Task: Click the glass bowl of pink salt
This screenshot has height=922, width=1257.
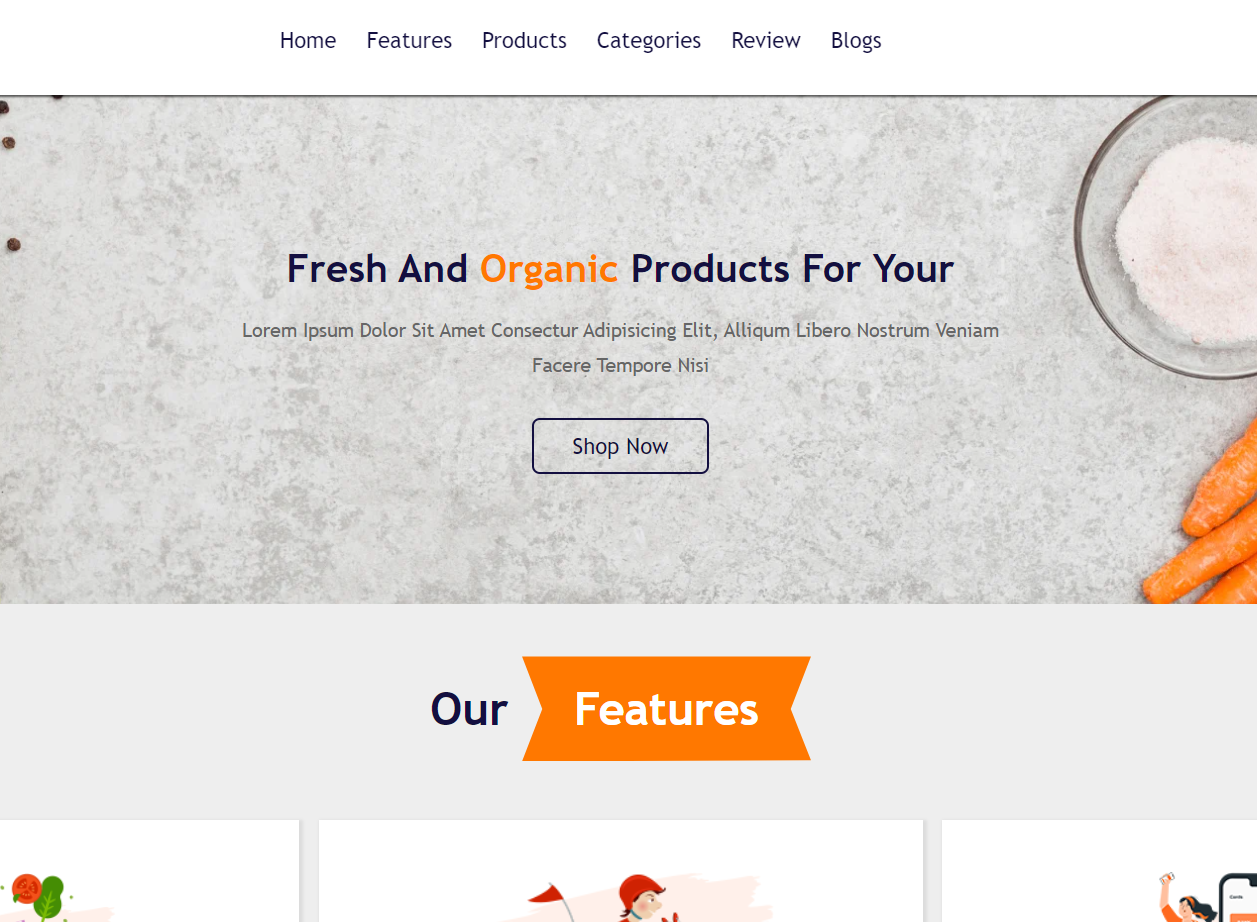Action: (x=1170, y=237)
